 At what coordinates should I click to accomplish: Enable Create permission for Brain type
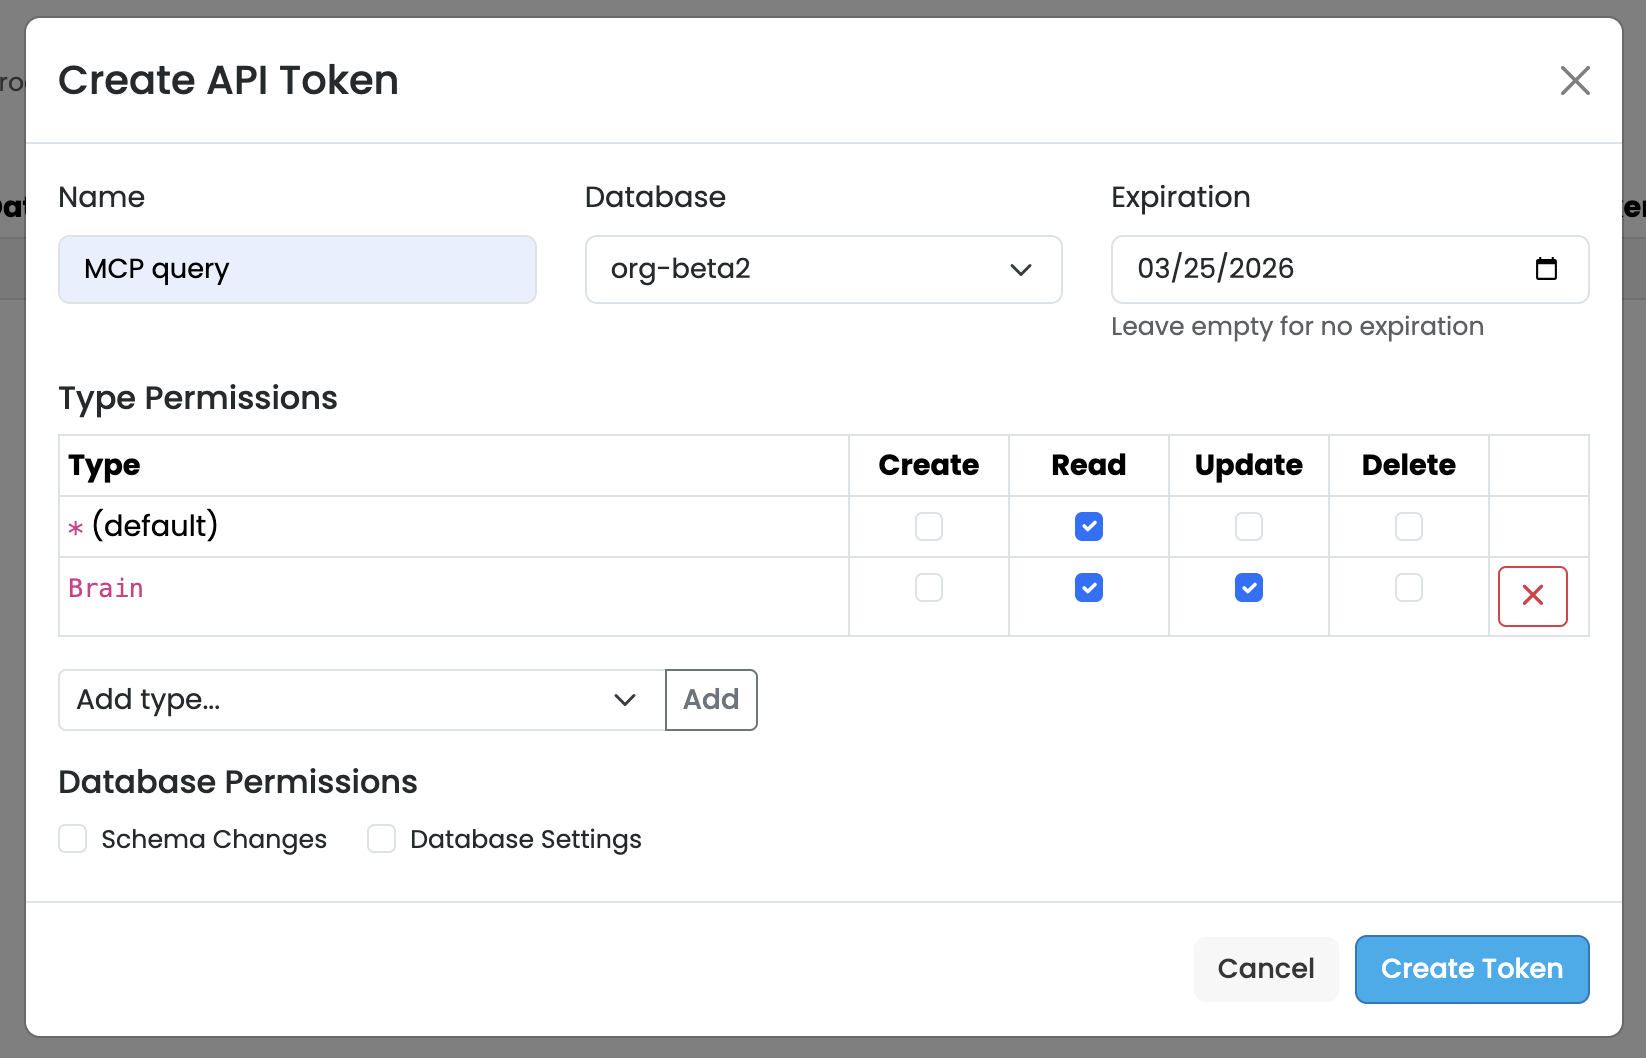[928, 588]
